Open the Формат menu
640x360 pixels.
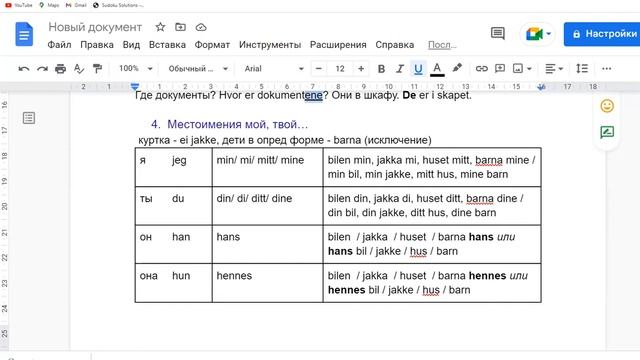212,45
